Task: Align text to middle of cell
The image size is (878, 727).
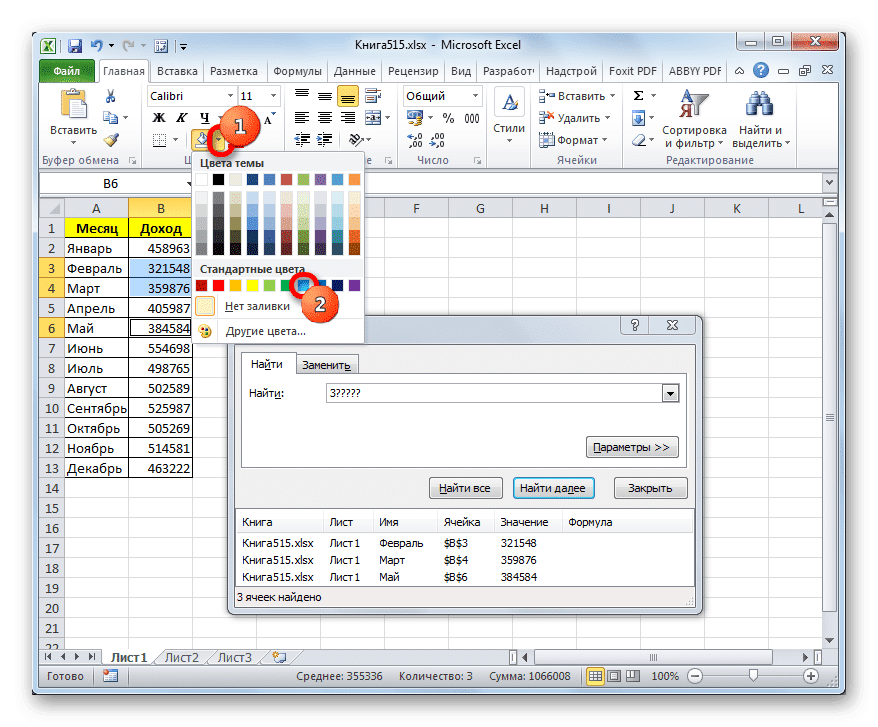Action: pyautogui.click(x=325, y=96)
